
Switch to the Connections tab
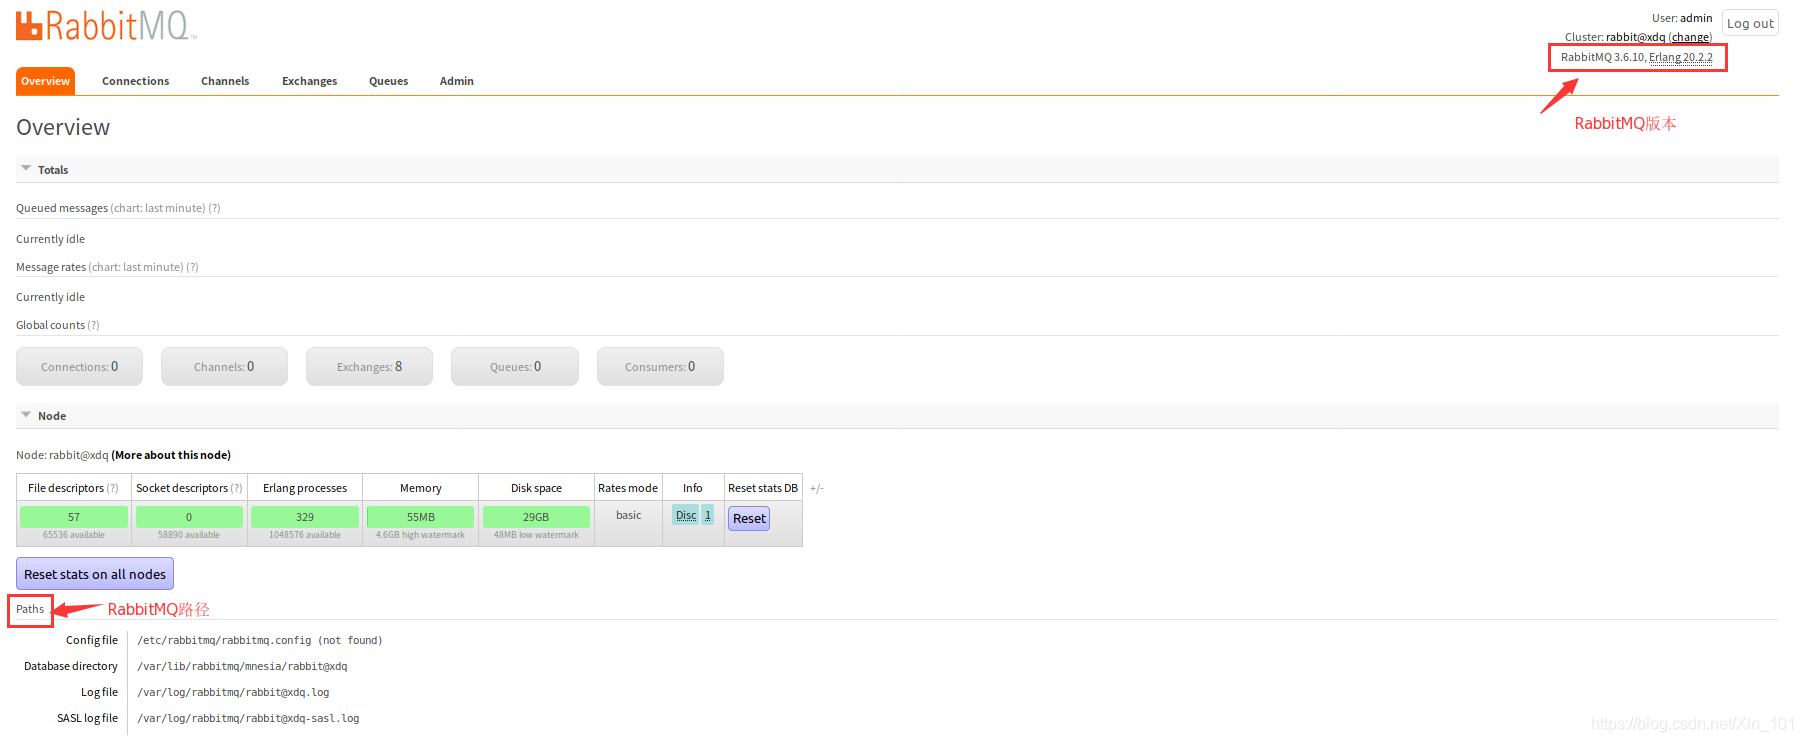click(135, 81)
